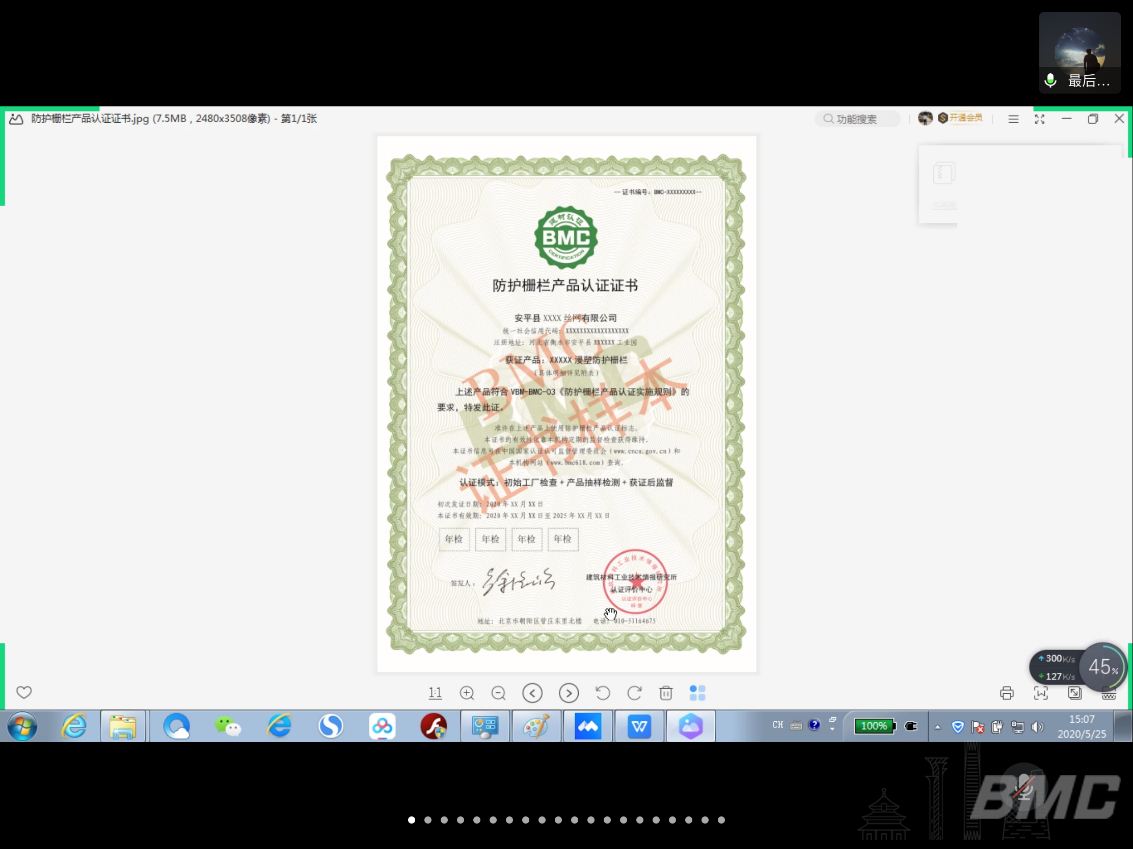Screen dimensions: 1133x849
Task: Open rightmost icon of viewer bottom bar
Action: click(1109, 695)
